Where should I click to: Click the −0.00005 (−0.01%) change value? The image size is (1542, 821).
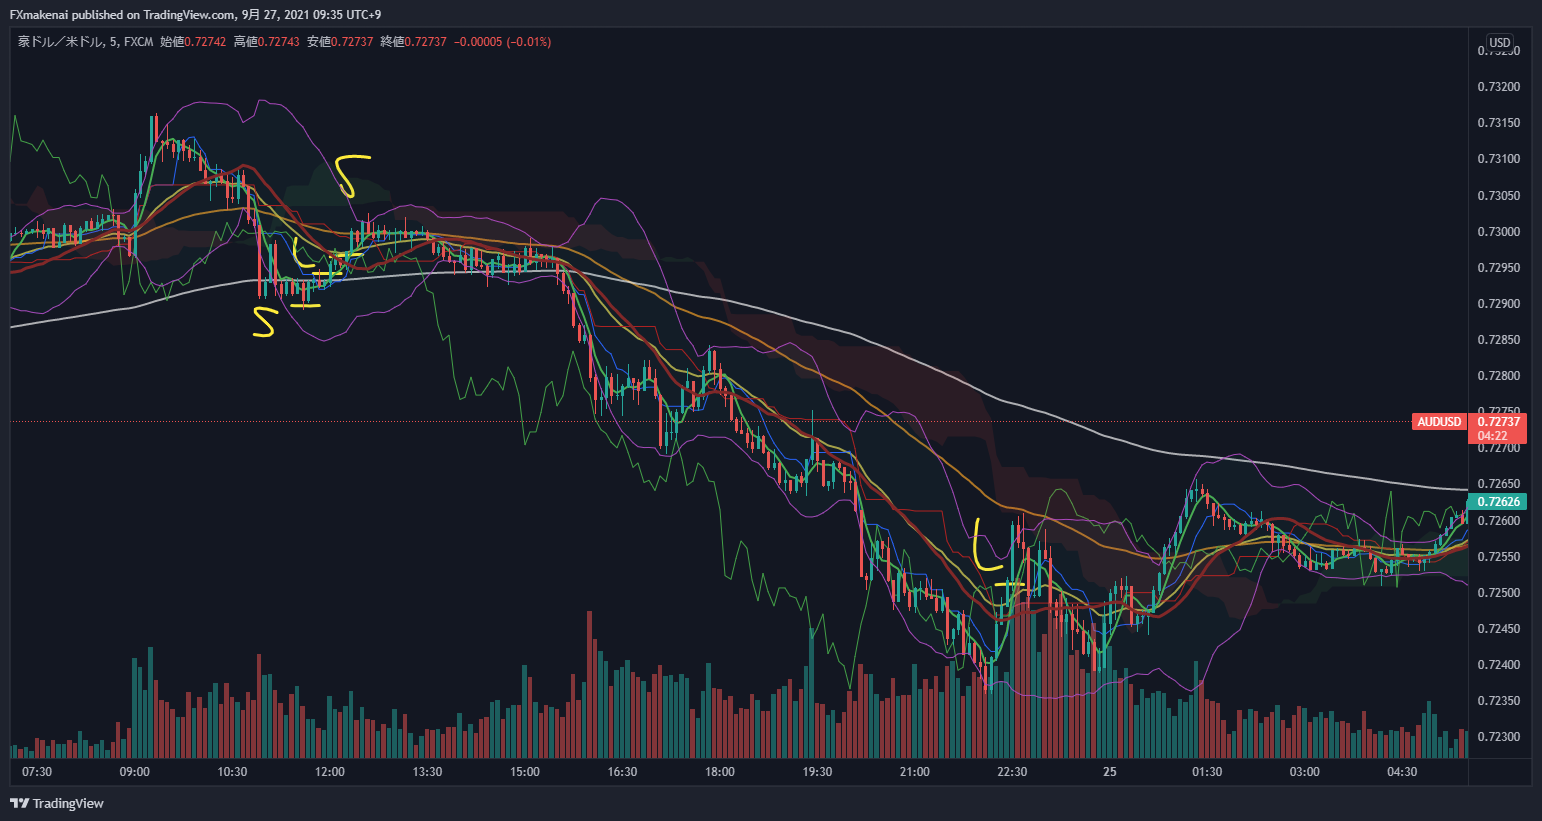click(x=502, y=42)
